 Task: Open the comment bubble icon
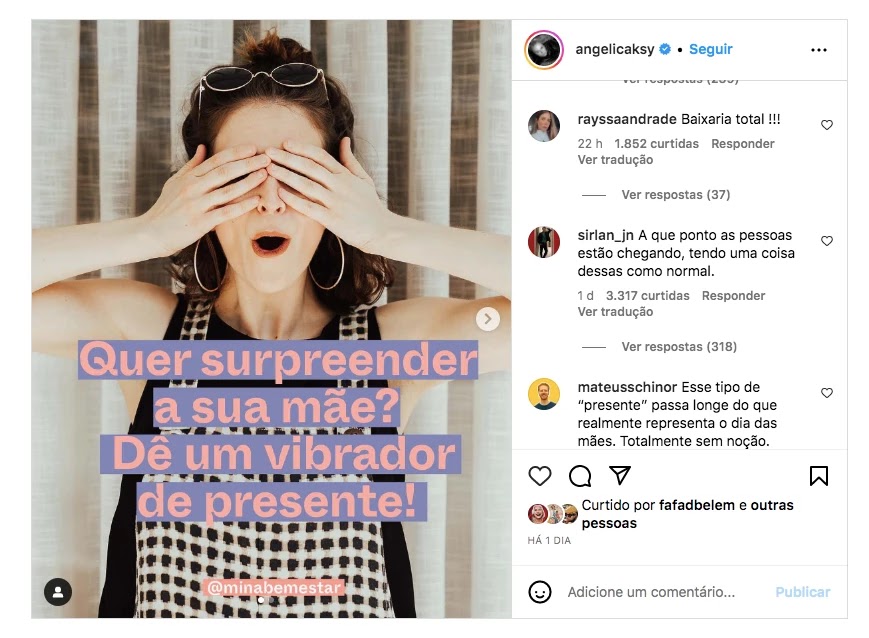(x=580, y=476)
